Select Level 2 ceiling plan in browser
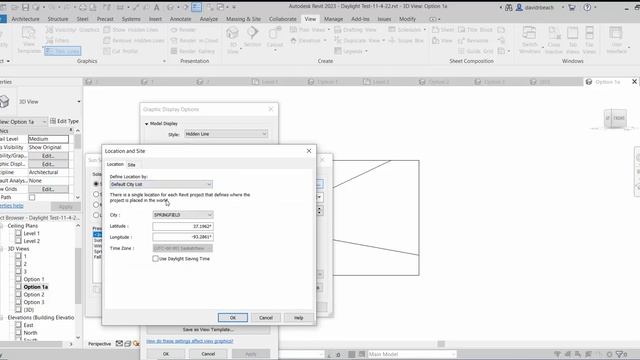Screen dimensions: 640x360 click(x=31, y=241)
